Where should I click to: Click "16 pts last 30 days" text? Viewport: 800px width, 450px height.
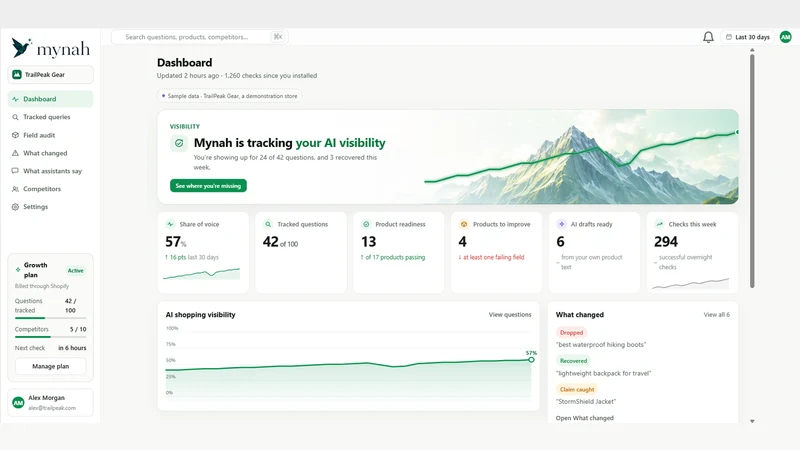(192, 257)
